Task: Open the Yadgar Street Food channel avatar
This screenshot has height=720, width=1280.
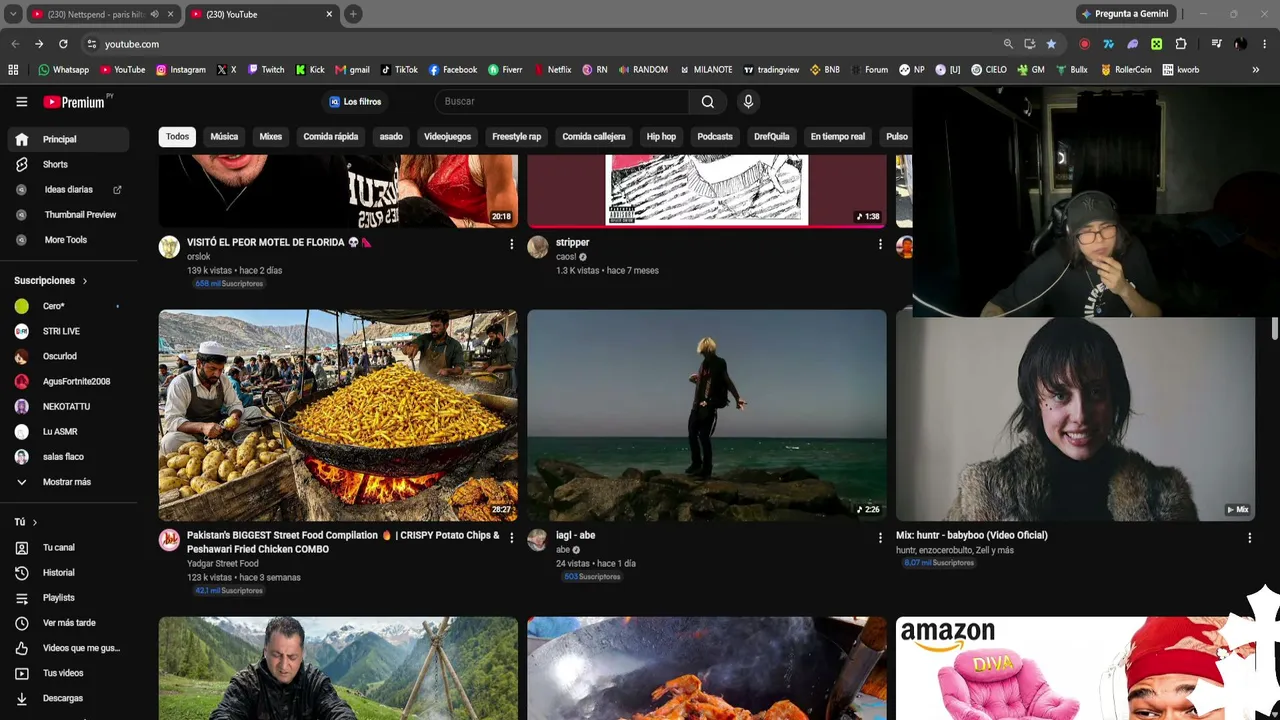Action: coord(169,540)
